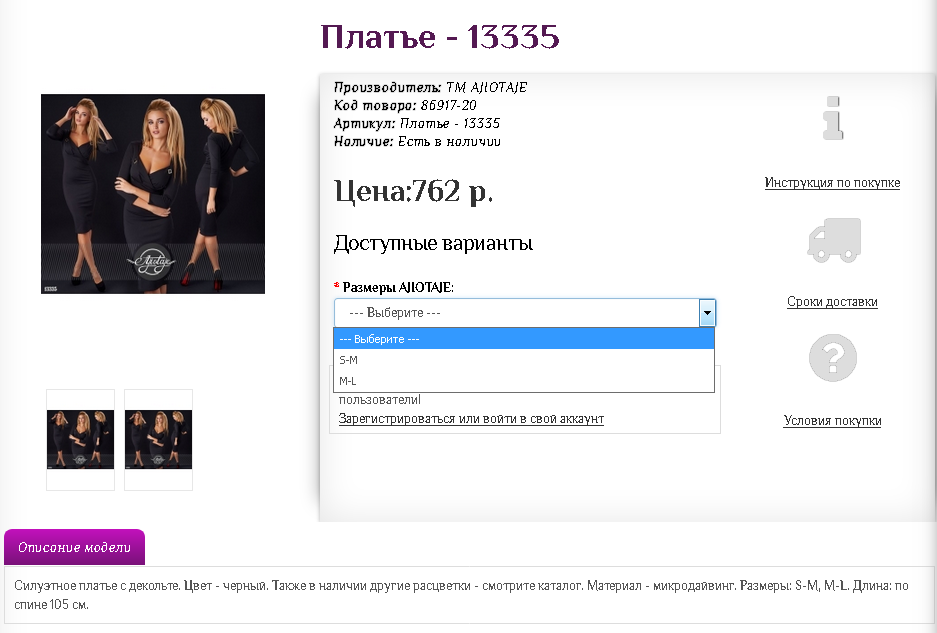Click the info icon above purchase instructions
The width and height of the screenshot is (937, 633).
tap(832, 118)
